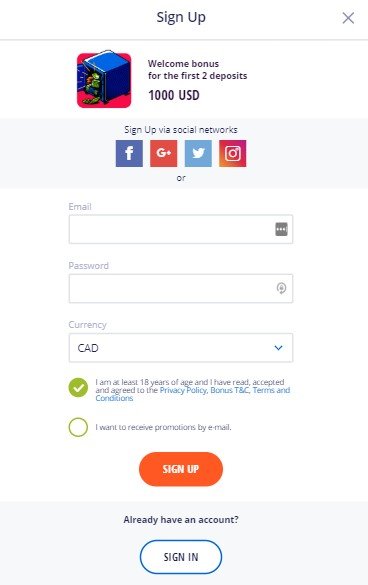Enable receiving promotions by e-mail
368x585 pixels.
tap(78, 427)
